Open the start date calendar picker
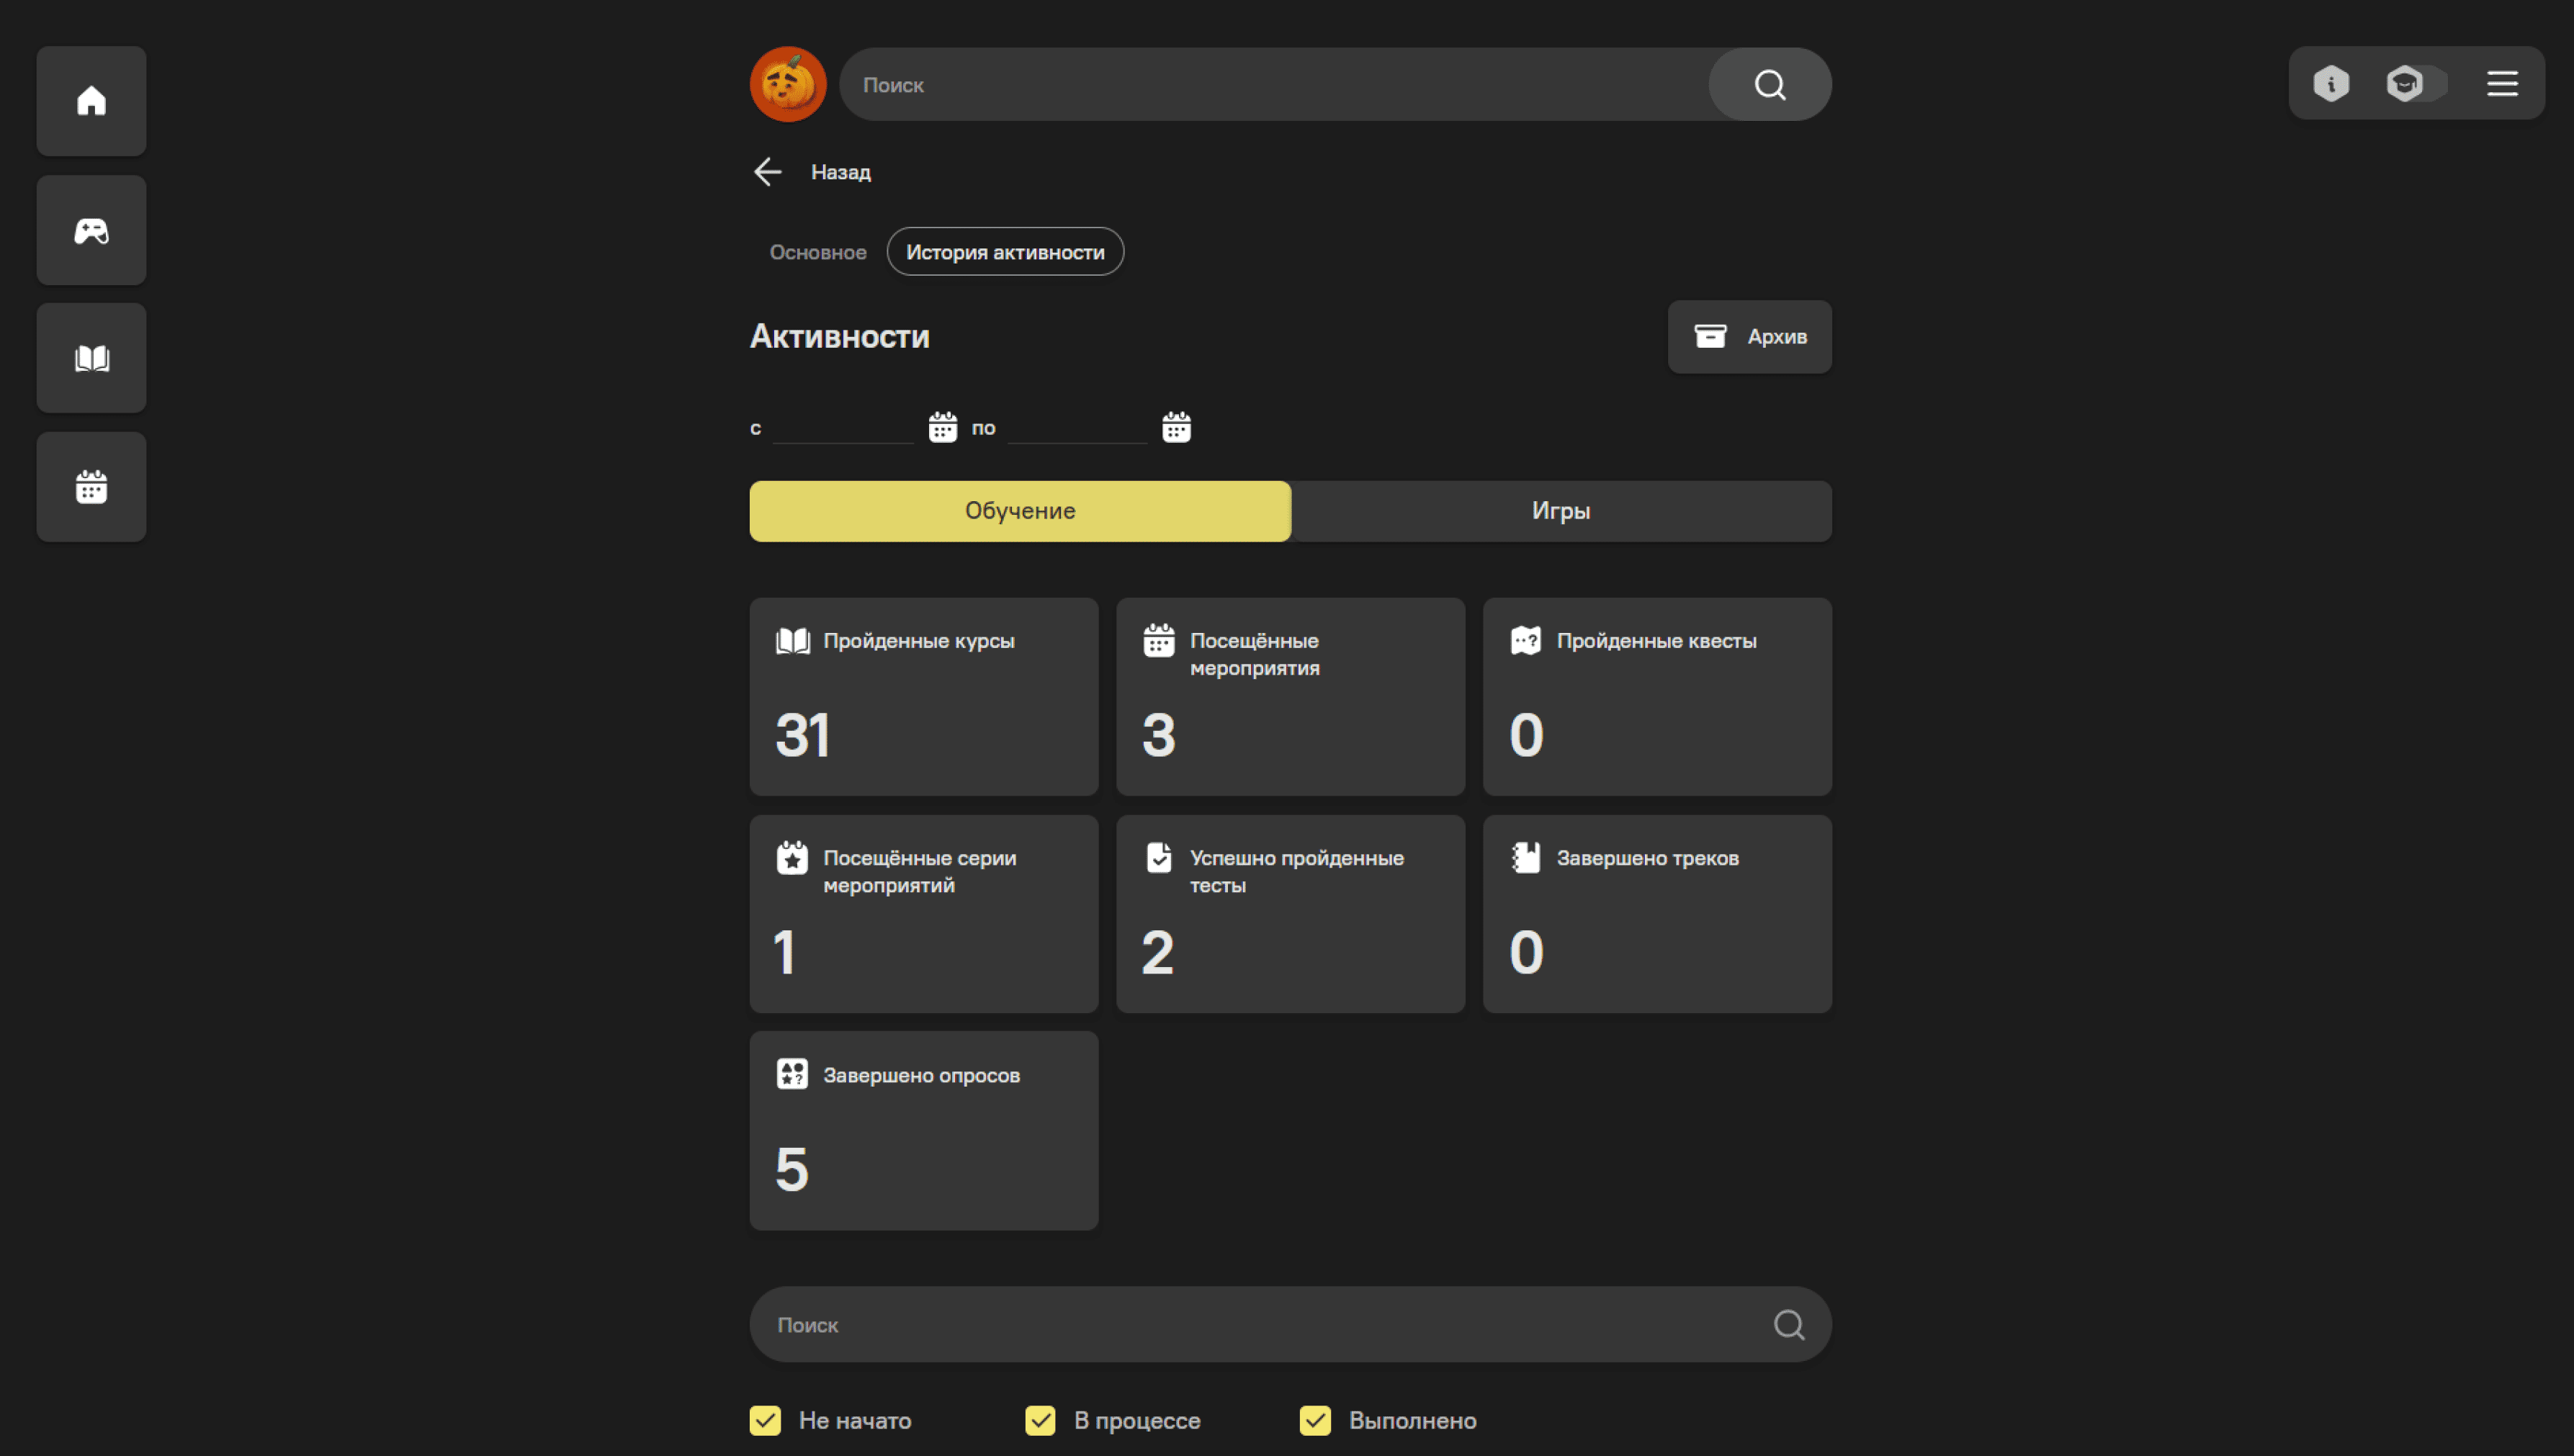 942,427
